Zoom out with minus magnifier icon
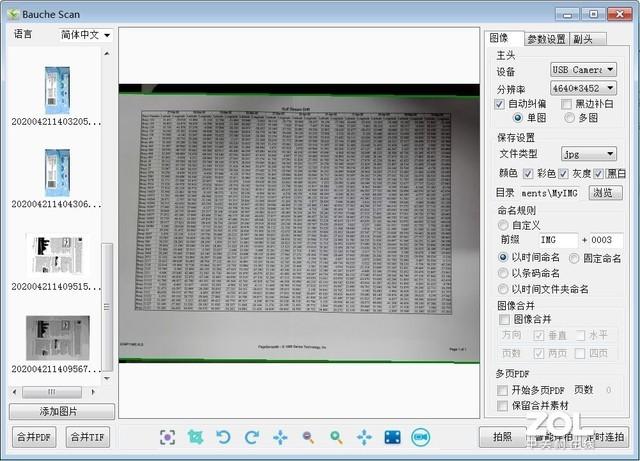Screen dimensions: 640x461 [308, 437]
